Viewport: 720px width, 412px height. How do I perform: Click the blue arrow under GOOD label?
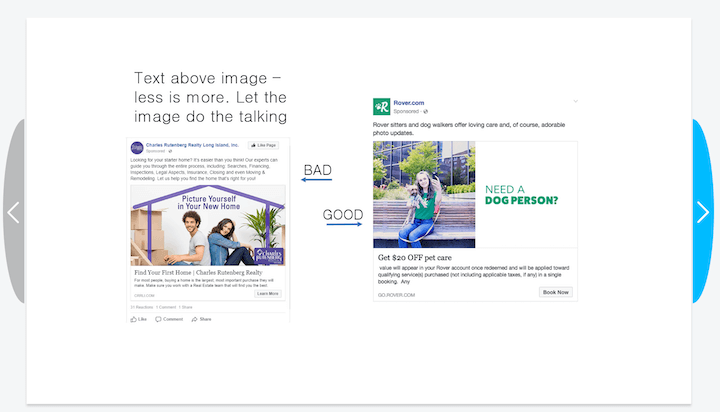(343, 225)
